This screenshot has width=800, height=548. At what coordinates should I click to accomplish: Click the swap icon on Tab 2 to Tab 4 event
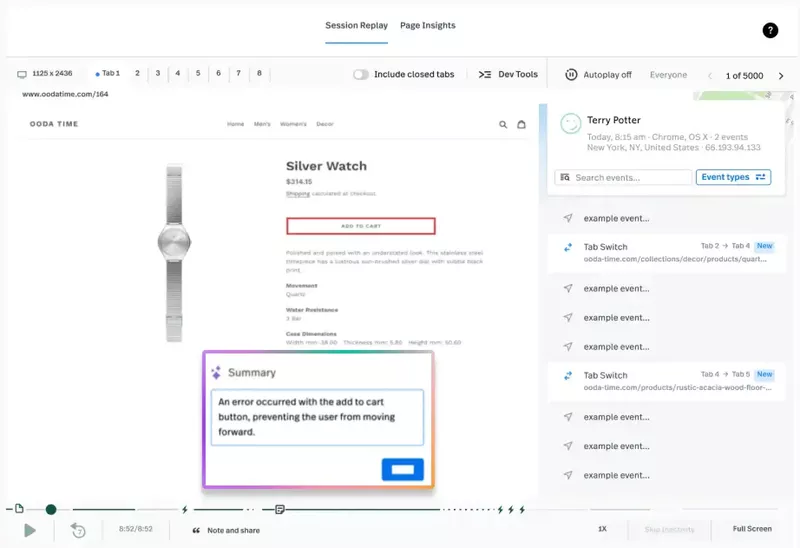point(568,247)
